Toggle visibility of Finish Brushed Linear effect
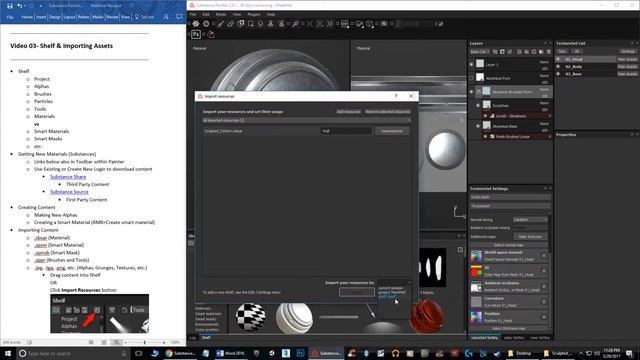Screen dimensions: 640x360 pyautogui.click(x=485, y=136)
